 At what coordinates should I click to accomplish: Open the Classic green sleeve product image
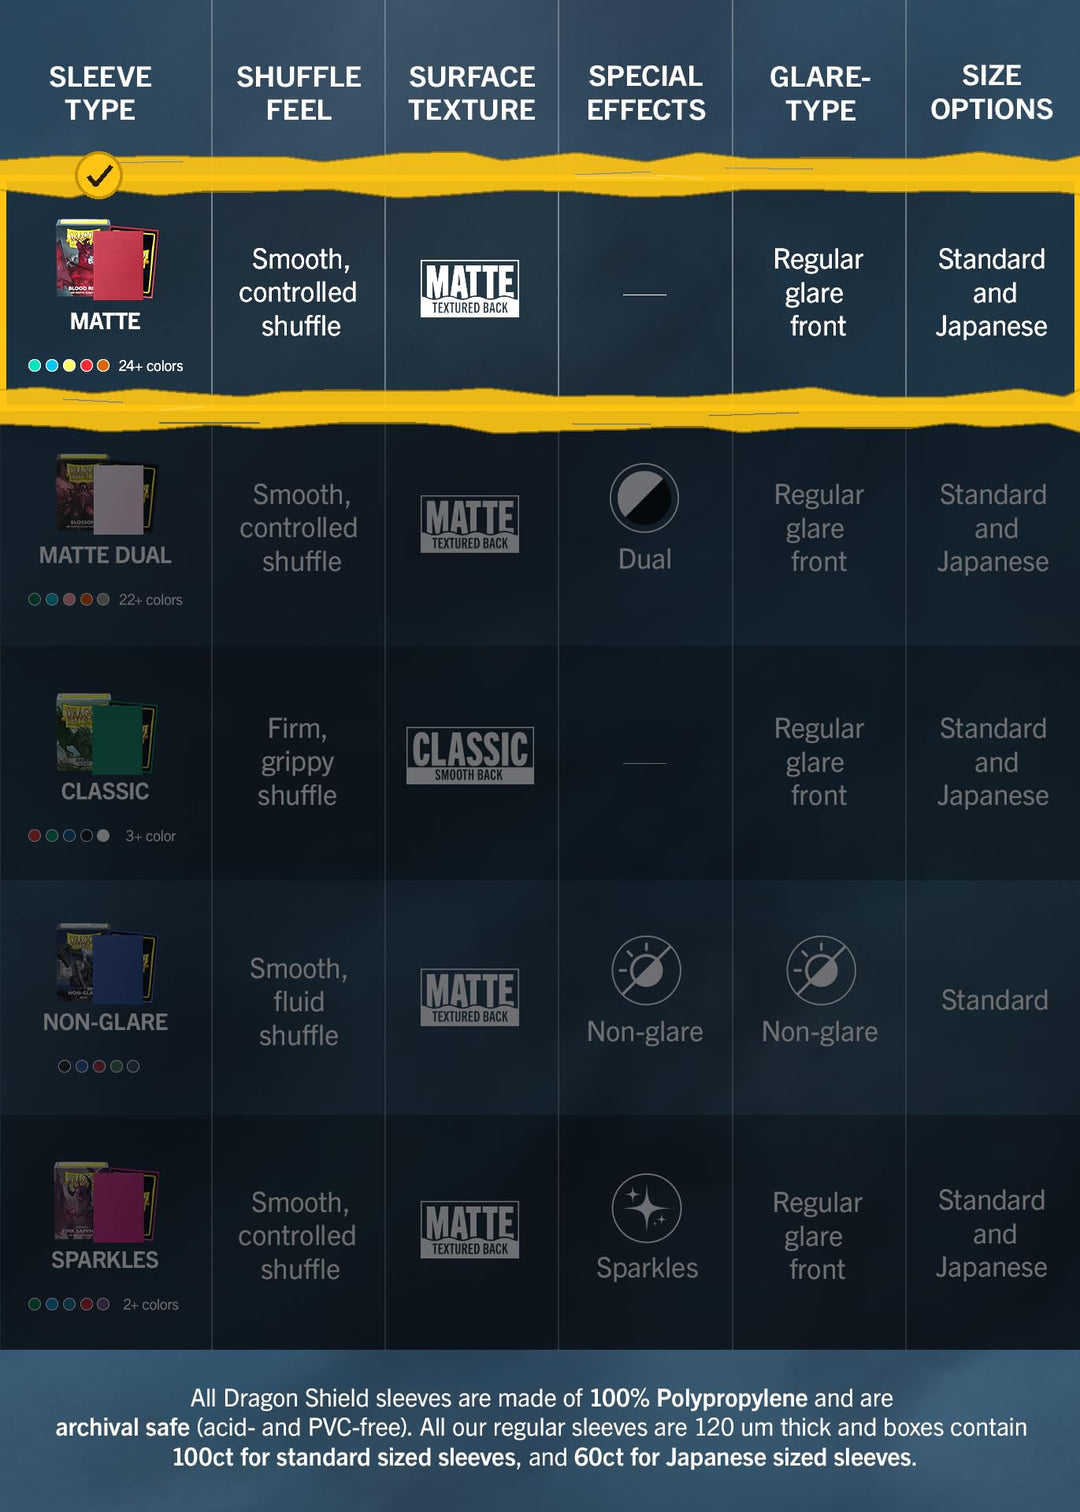tap(106, 733)
